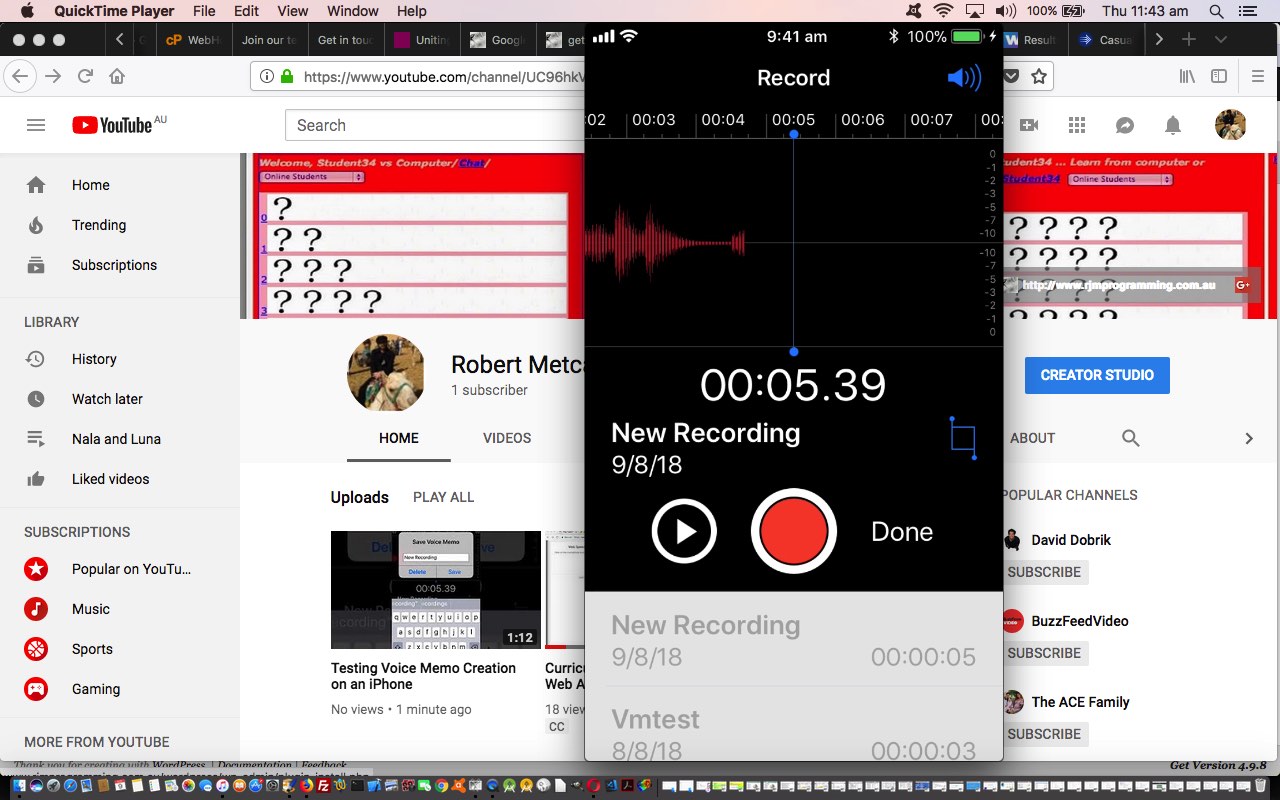Open the YouTube apps grid icon
The image size is (1280, 800).
click(1077, 124)
